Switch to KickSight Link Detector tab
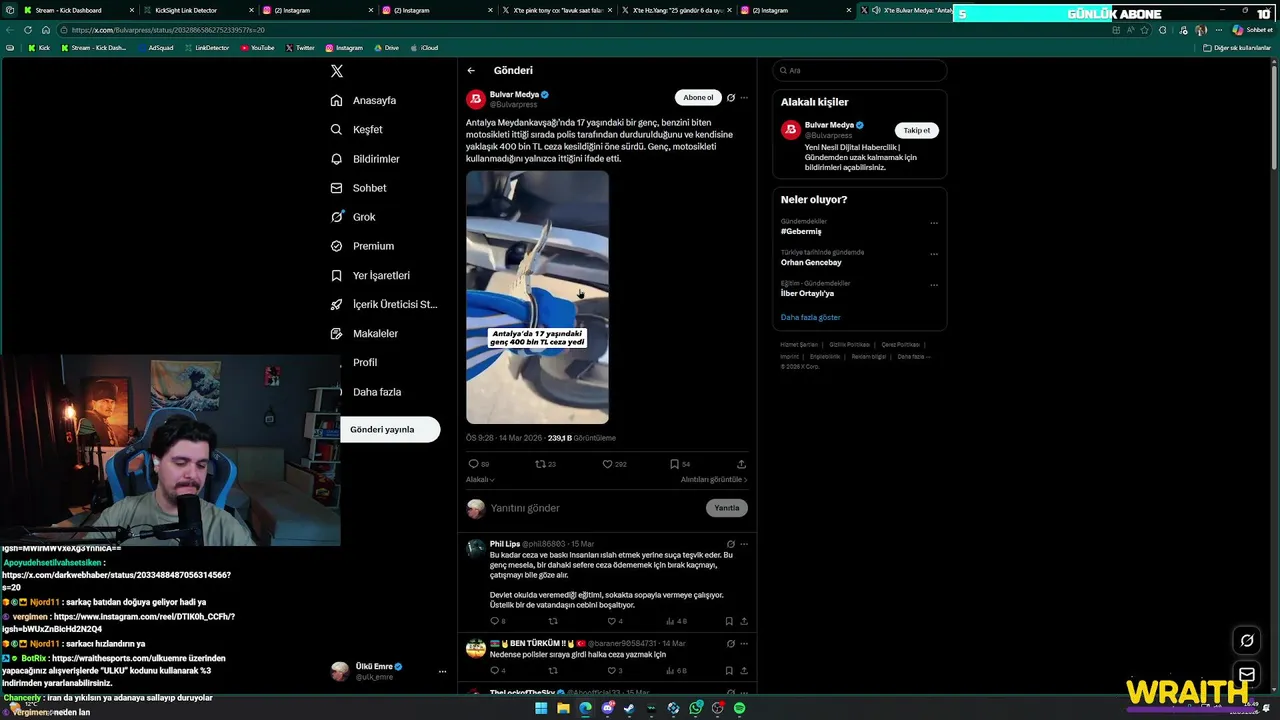Screen dimensions: 1280x720 [x=197, y=10]
